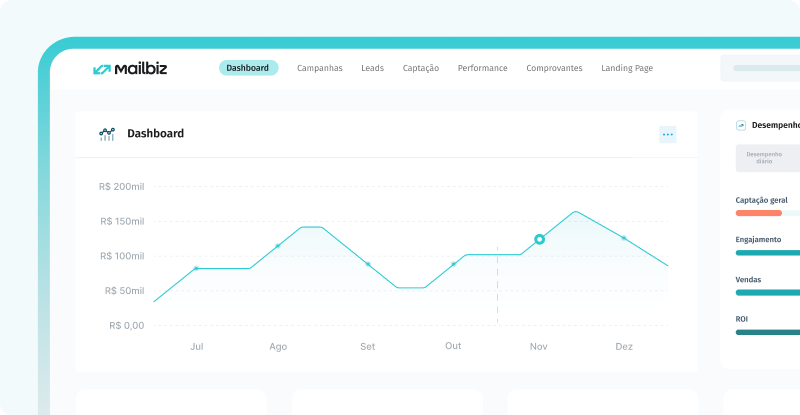Open the Dashboard three-dot options menu

click(668, 135)
